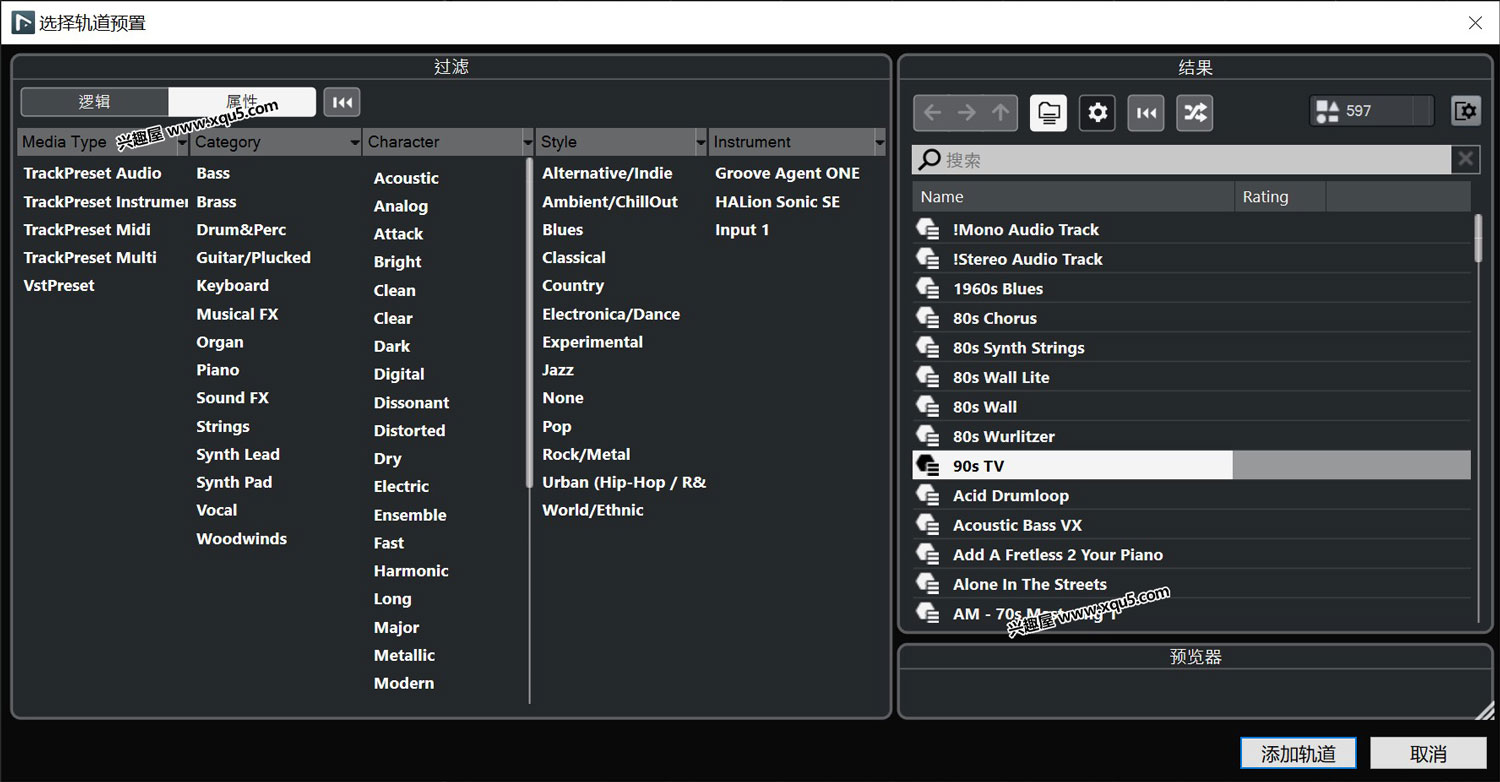The height and width of the screenshot is (782, 1500).
Task: Click the back navigation arrow in results
Action: (932, 113)
